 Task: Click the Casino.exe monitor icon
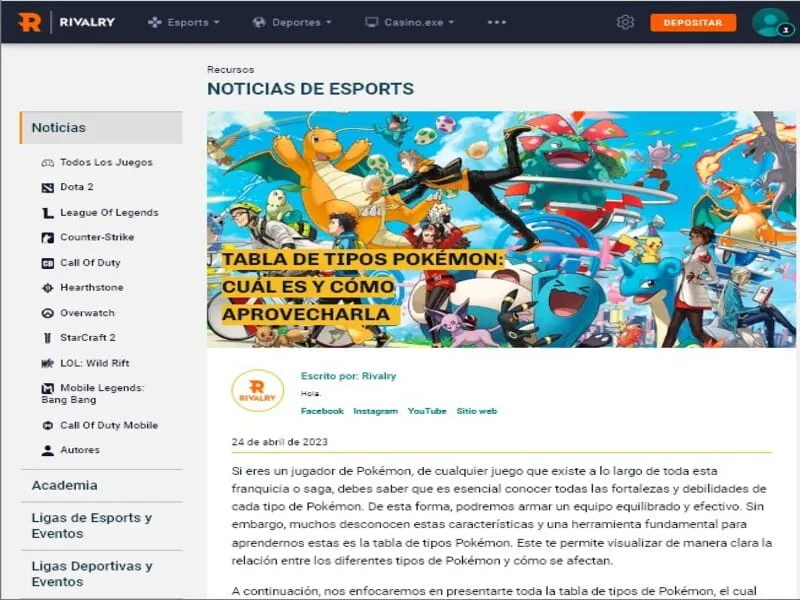tap(371, 22)
